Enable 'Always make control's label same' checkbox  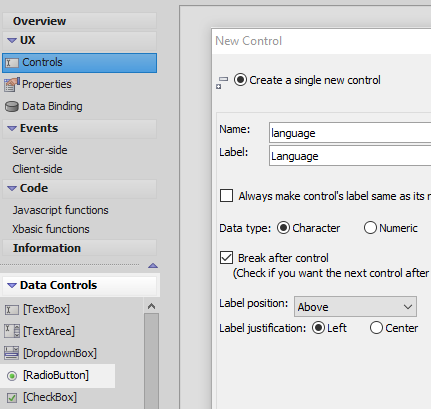pyautogui.click(x=226, y=196)
